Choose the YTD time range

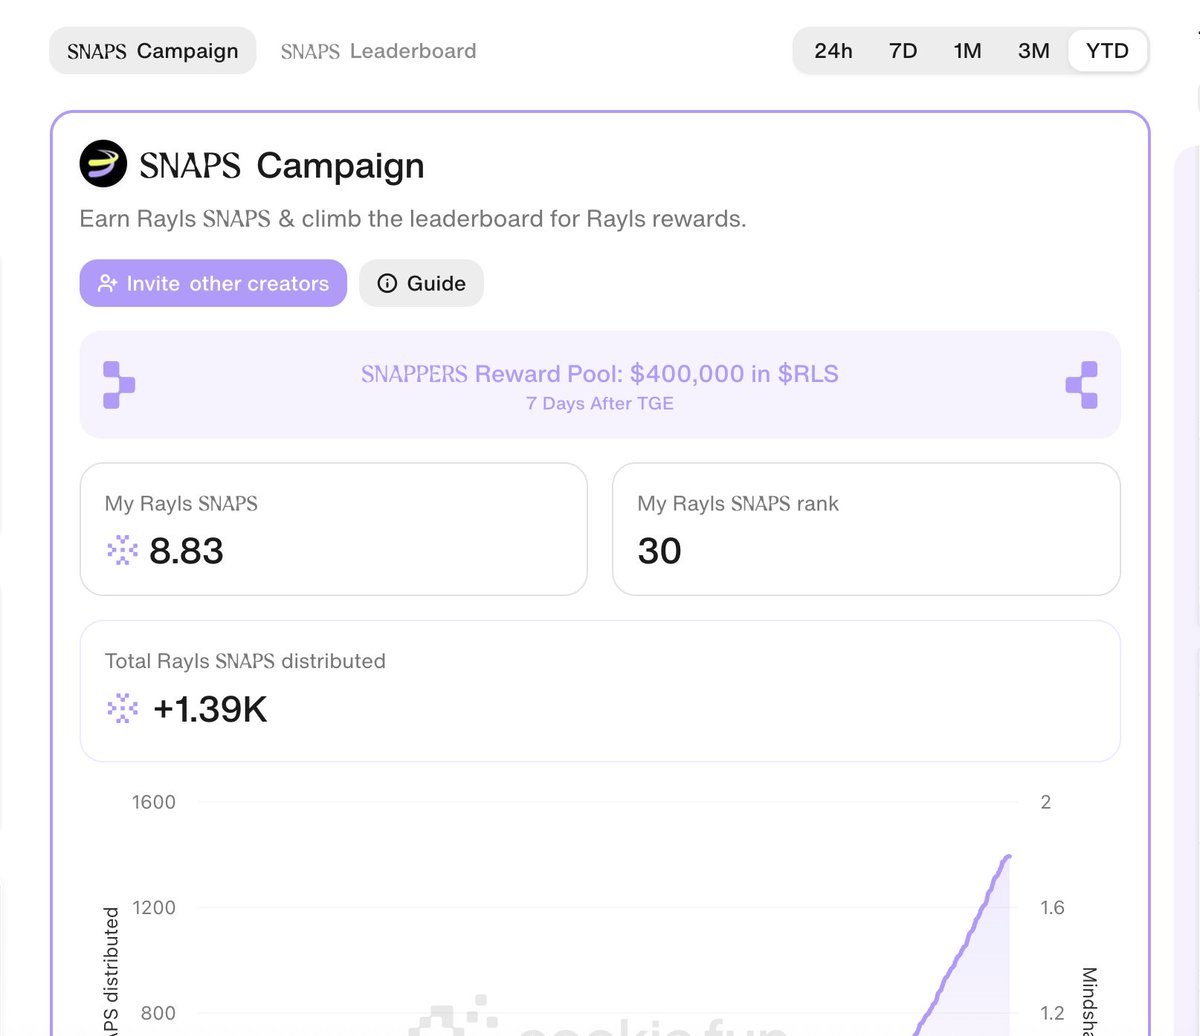1107,51
